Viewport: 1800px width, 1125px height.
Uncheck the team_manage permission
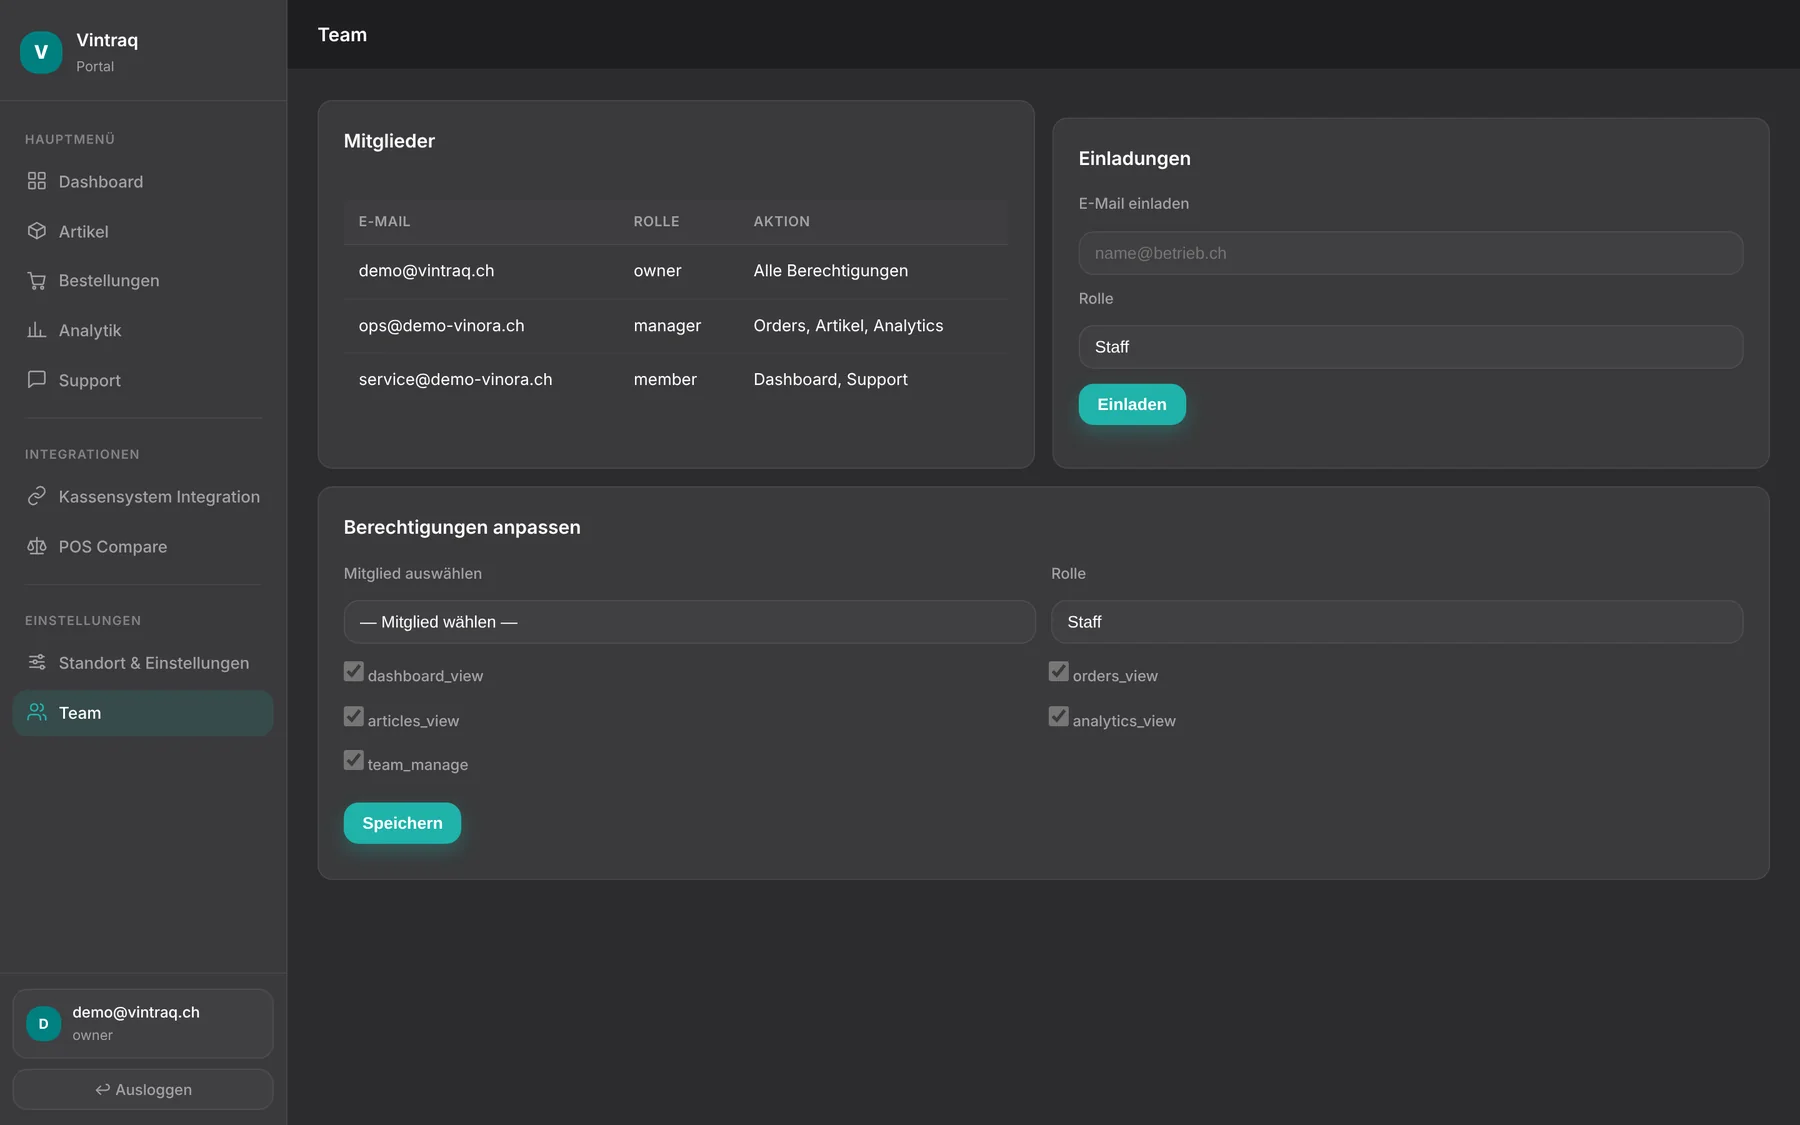pos(354,761)
